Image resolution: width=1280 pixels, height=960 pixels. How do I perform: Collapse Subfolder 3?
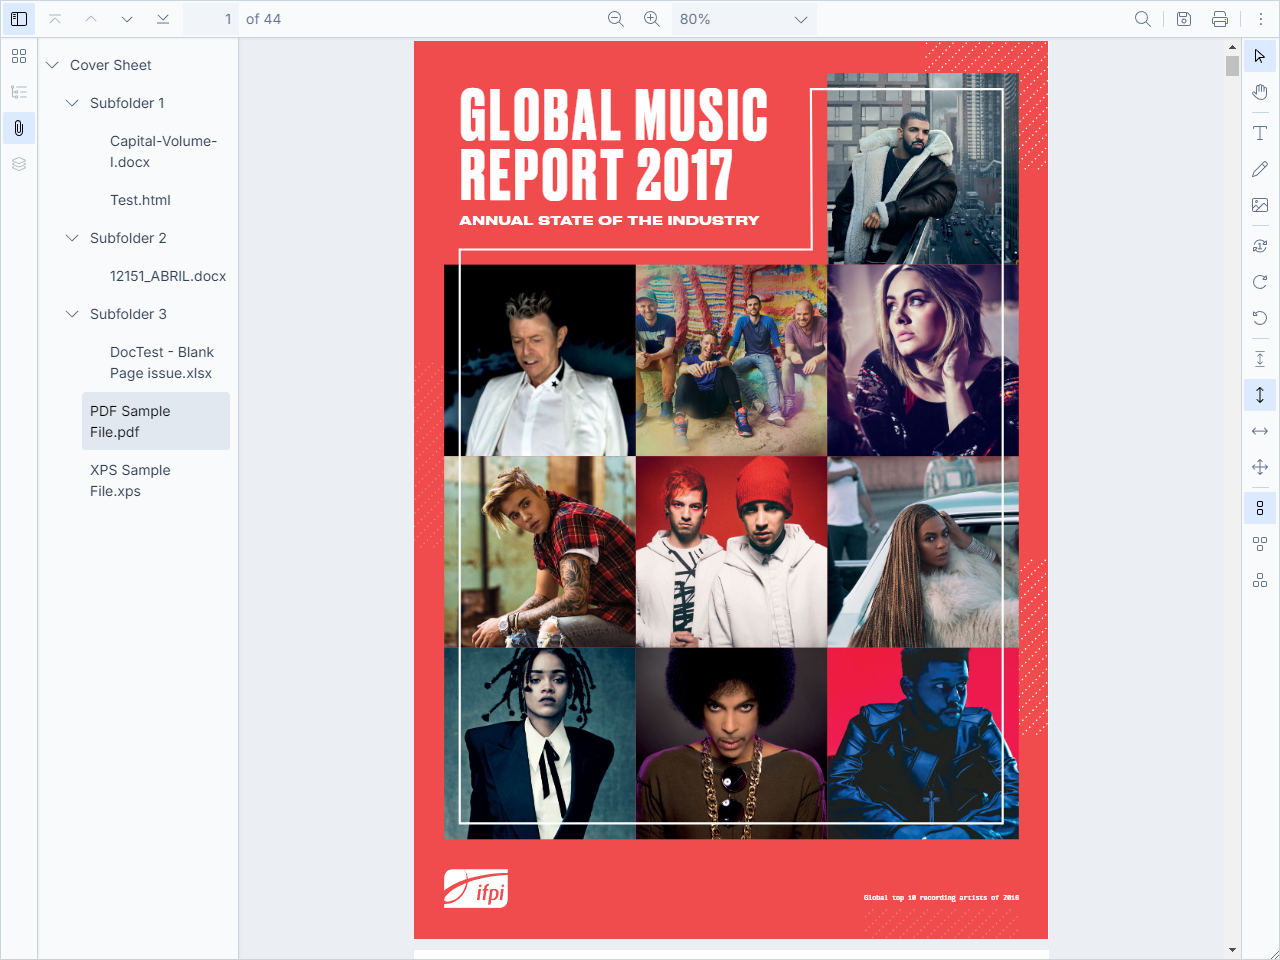click(72, 314)
